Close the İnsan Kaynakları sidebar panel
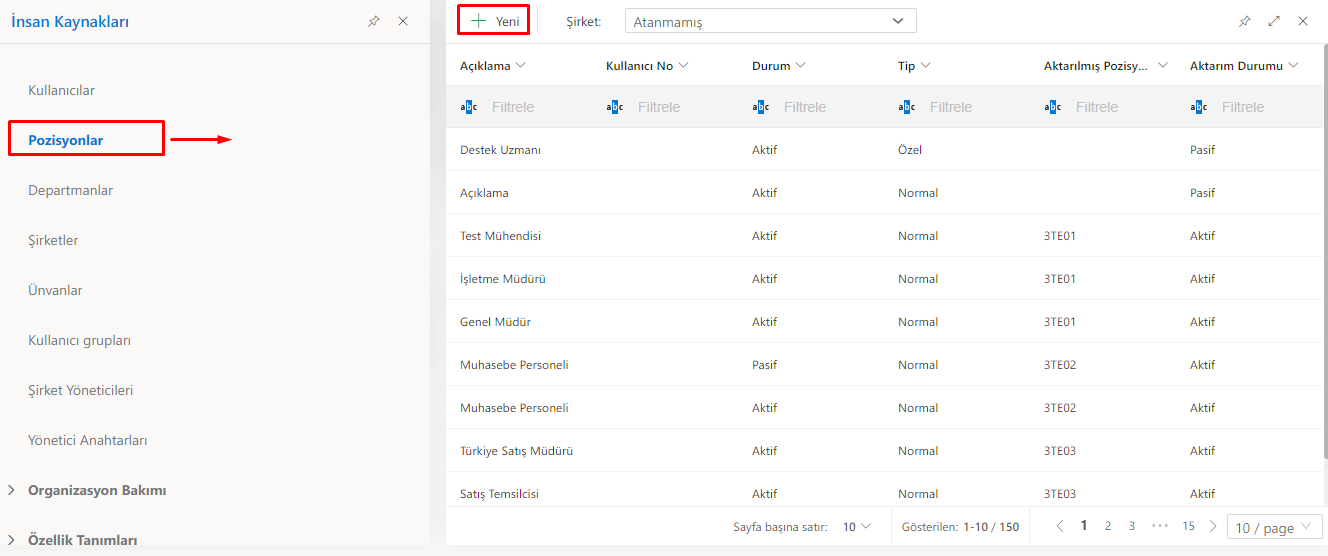This screenshot has height=556, width=1328. (403, 21)
